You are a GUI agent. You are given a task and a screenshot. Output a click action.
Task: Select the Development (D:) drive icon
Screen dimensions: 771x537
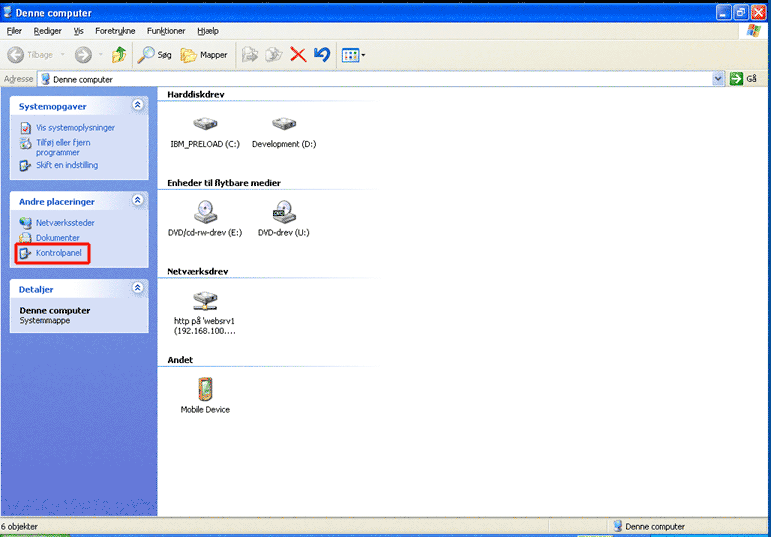[284, 123]
